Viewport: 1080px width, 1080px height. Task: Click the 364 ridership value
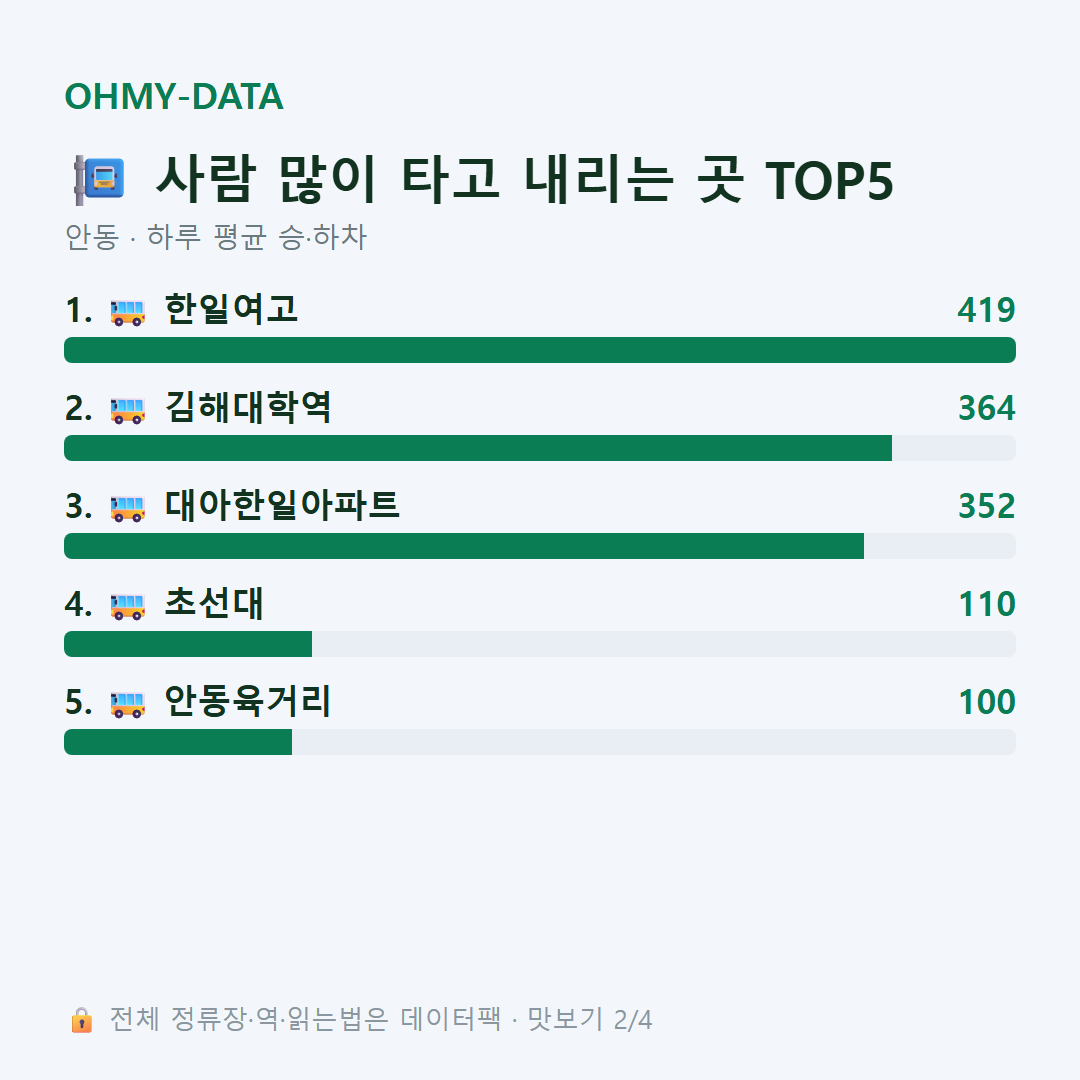tap(986, 408)
